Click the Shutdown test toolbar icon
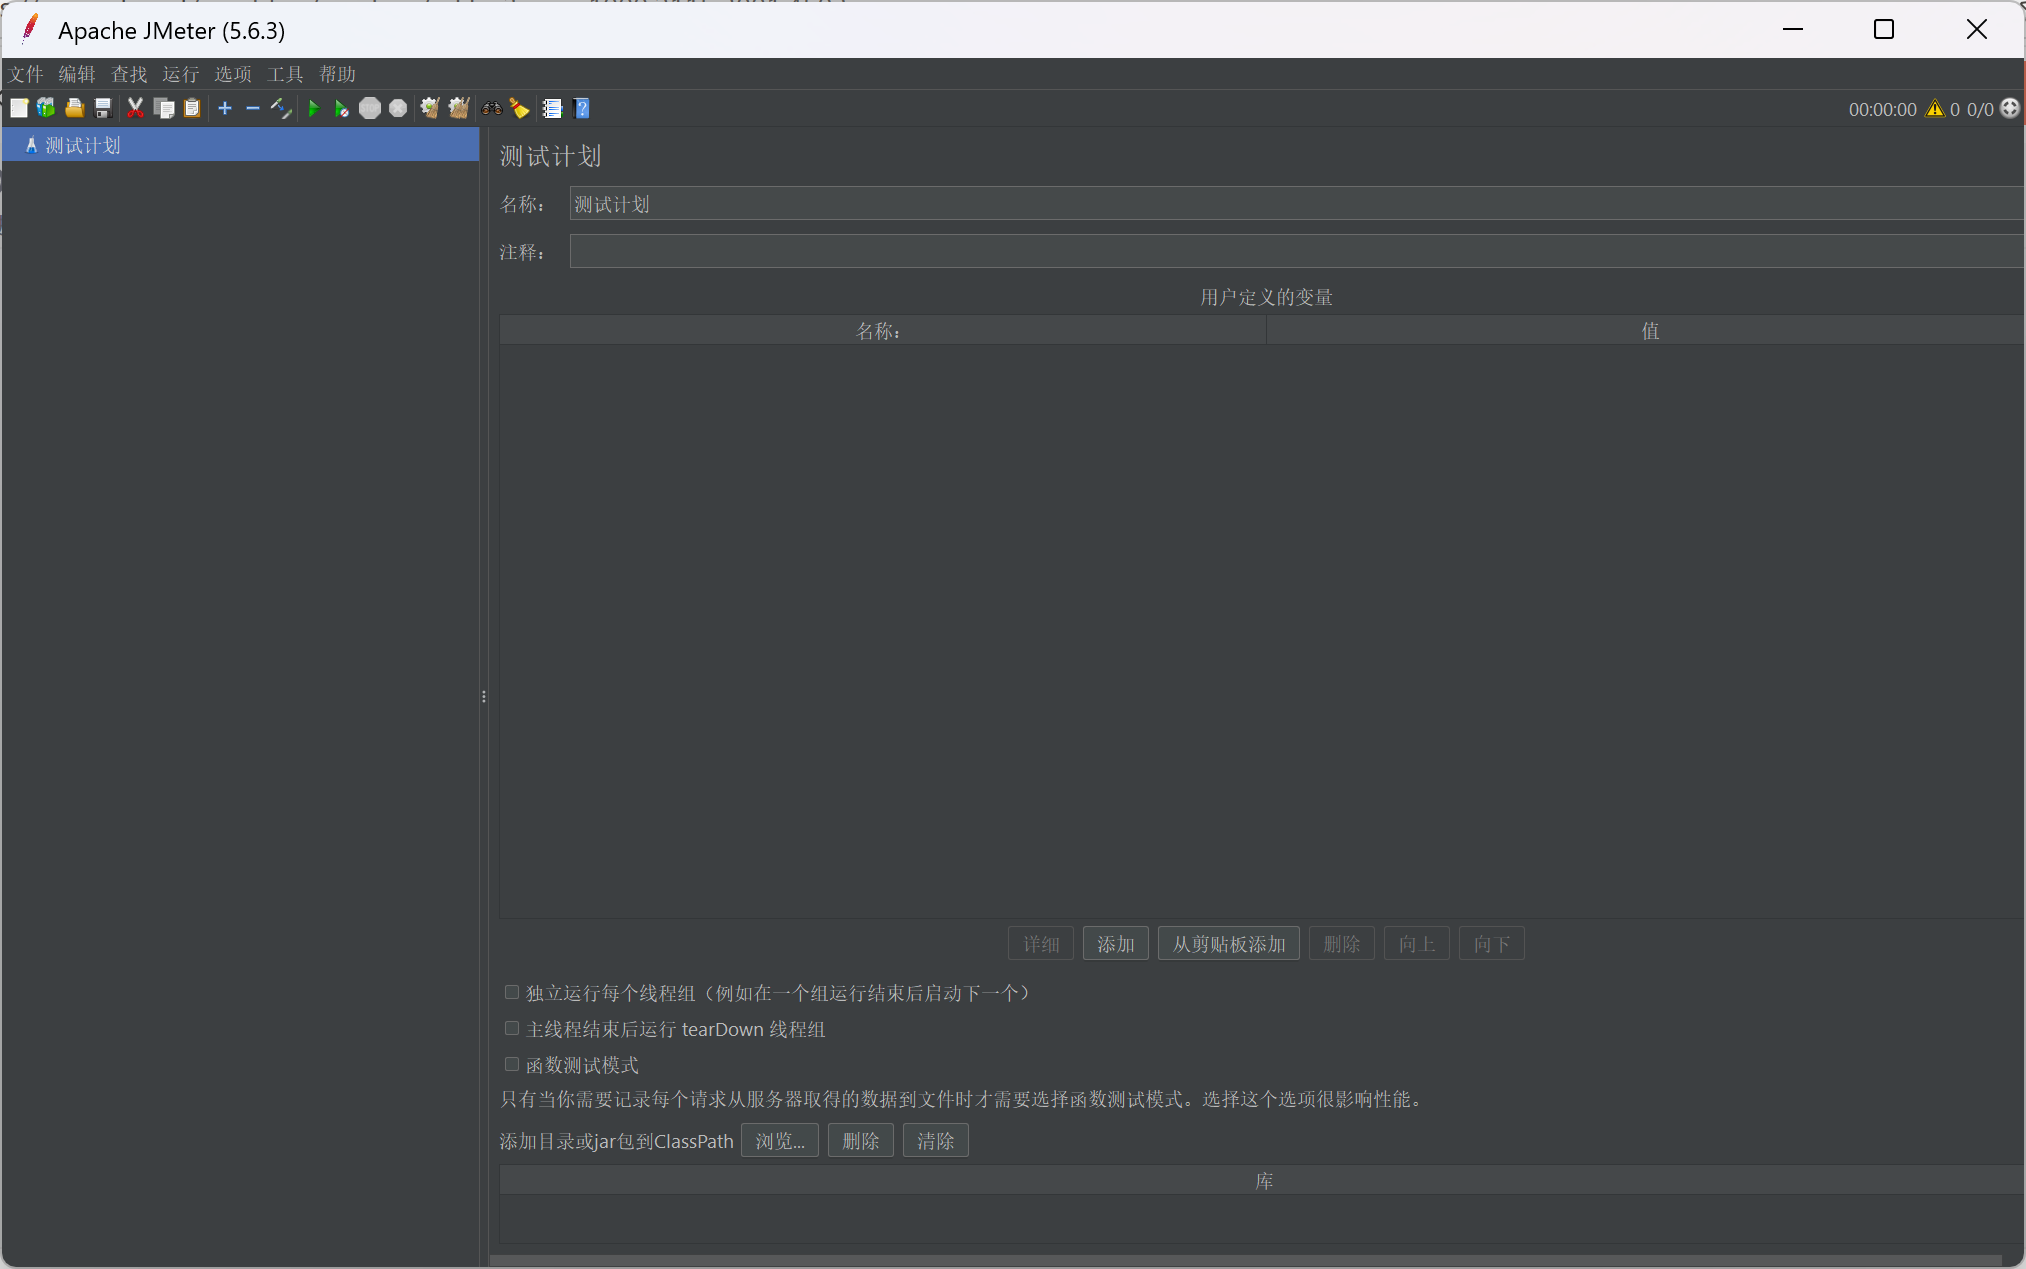This screenshot has width=2026, height=1269. pos(398,108)
